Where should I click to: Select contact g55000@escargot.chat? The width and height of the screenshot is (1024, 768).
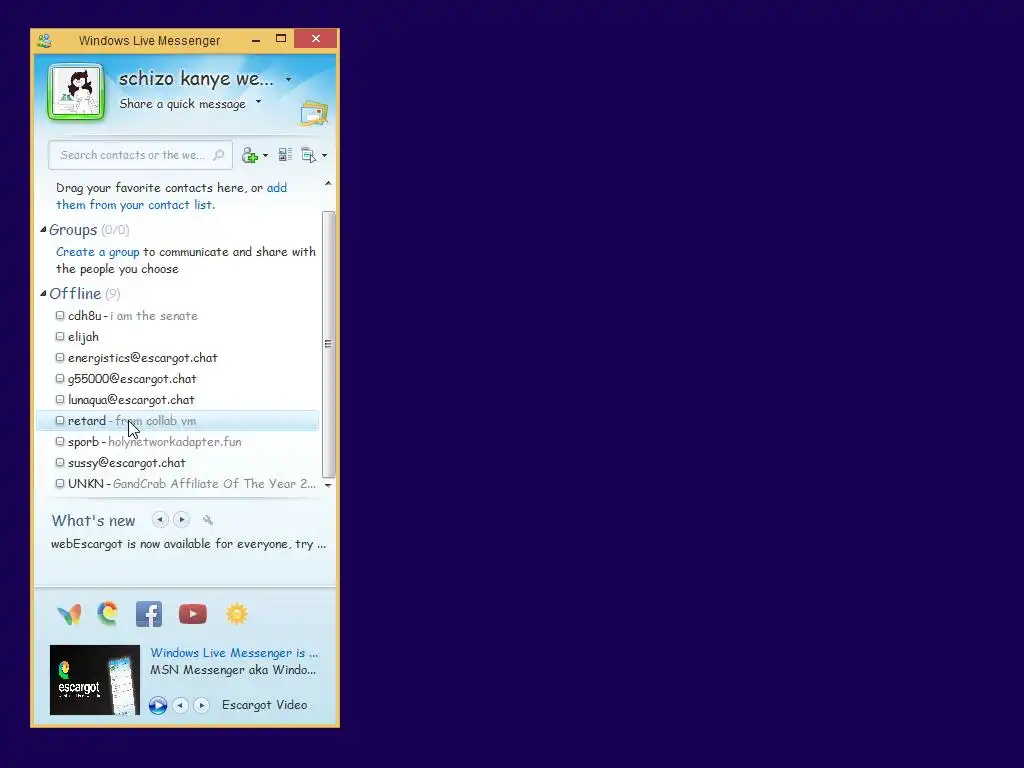click(178, 379)
